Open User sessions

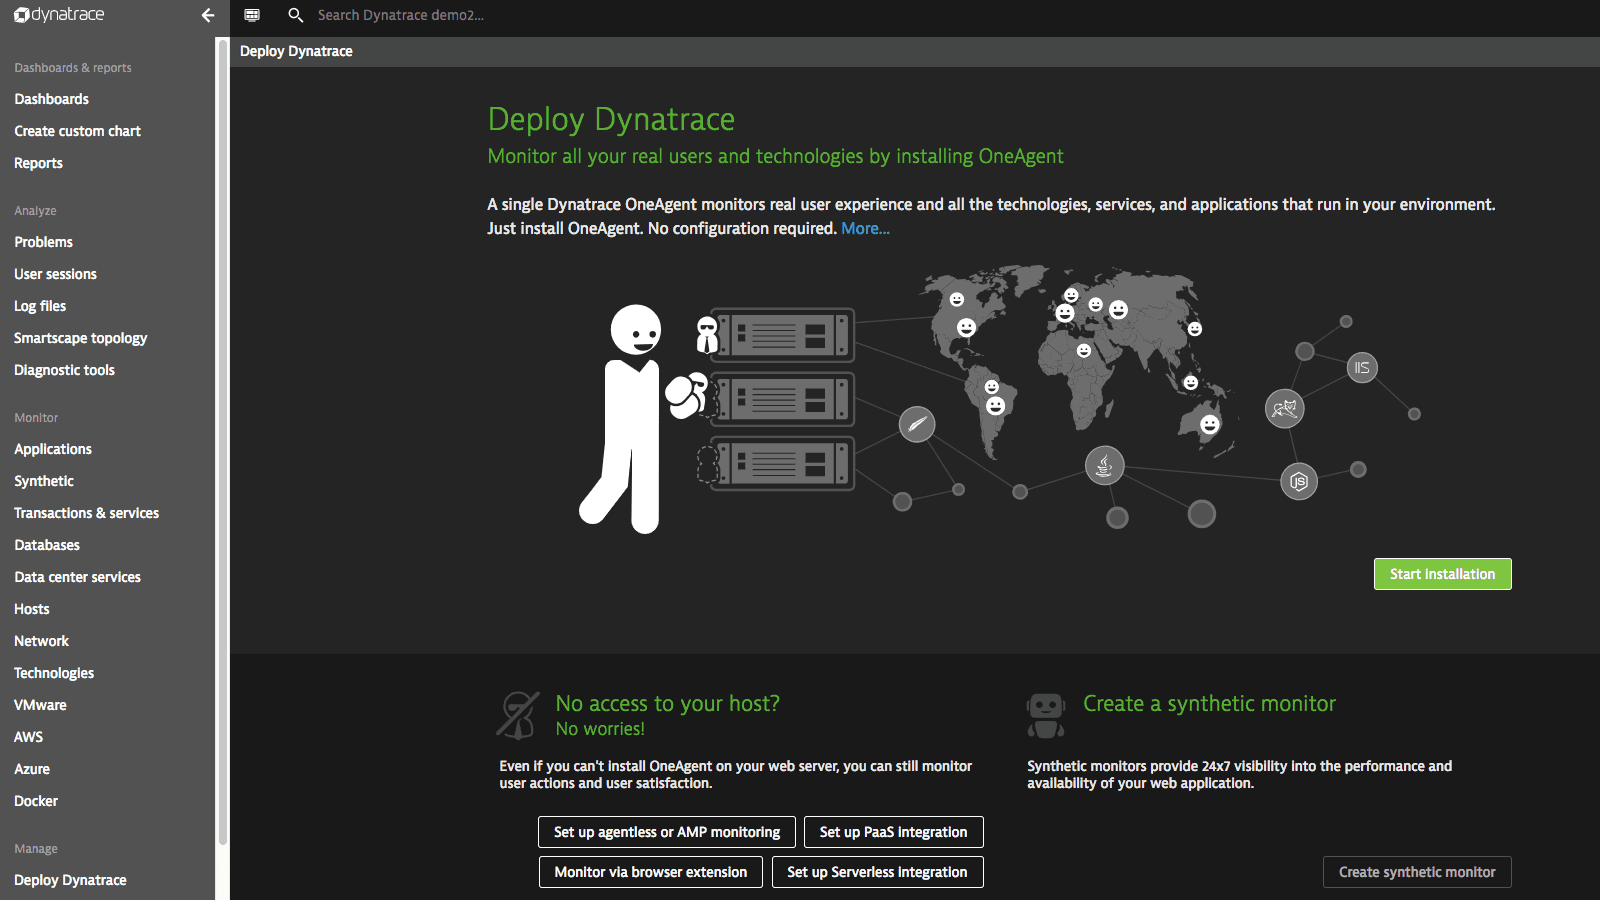pos(55,274)
